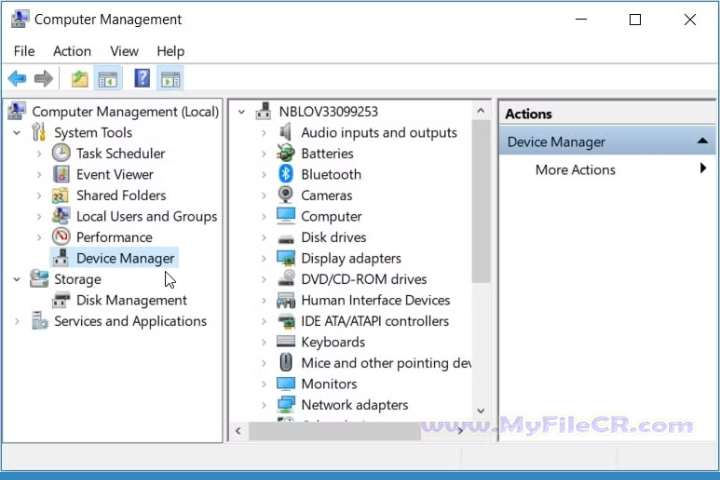Click the Batteries icon
Viewport: 720px width, 480px height.
click(x=286, y=152)
